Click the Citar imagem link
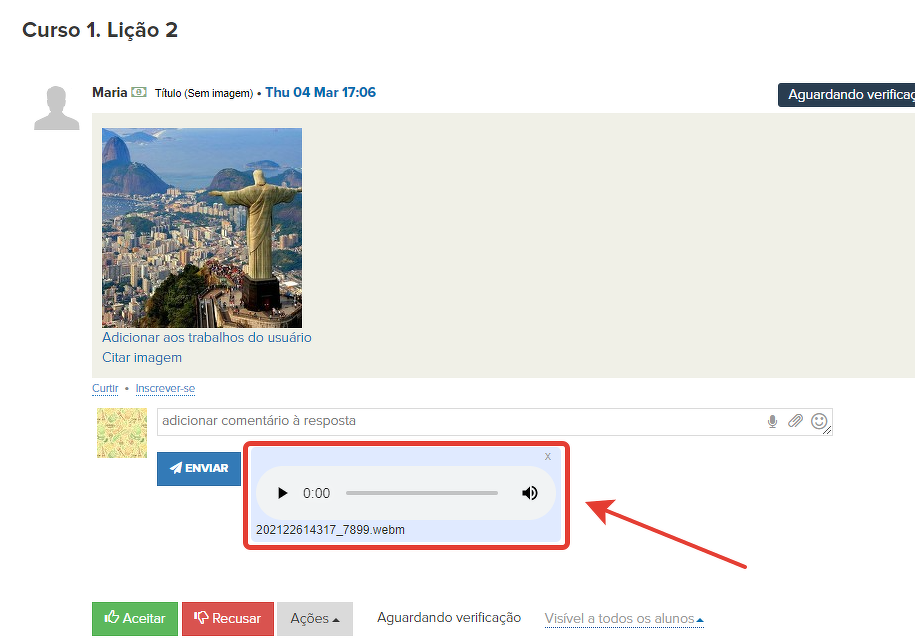This screenshot has width=915, height=643. 142,358
